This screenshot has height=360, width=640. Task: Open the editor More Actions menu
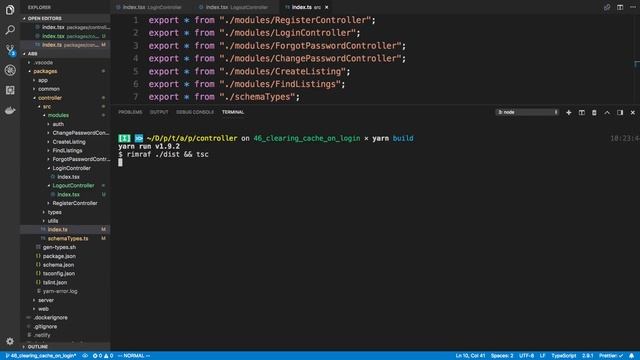click(633, 7)
